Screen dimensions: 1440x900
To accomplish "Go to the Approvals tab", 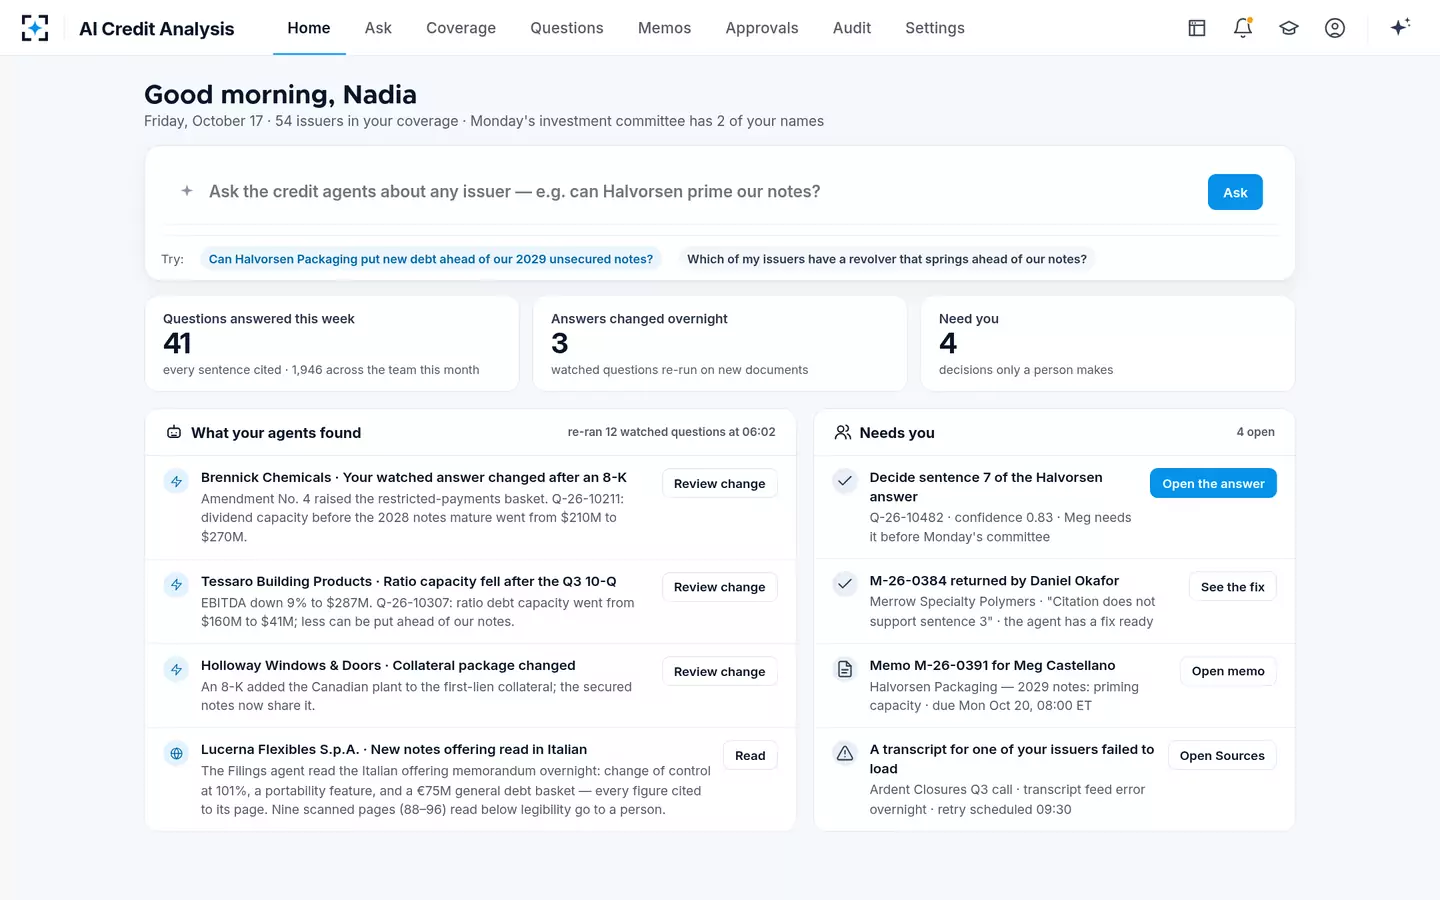I will tap(762, 28).
